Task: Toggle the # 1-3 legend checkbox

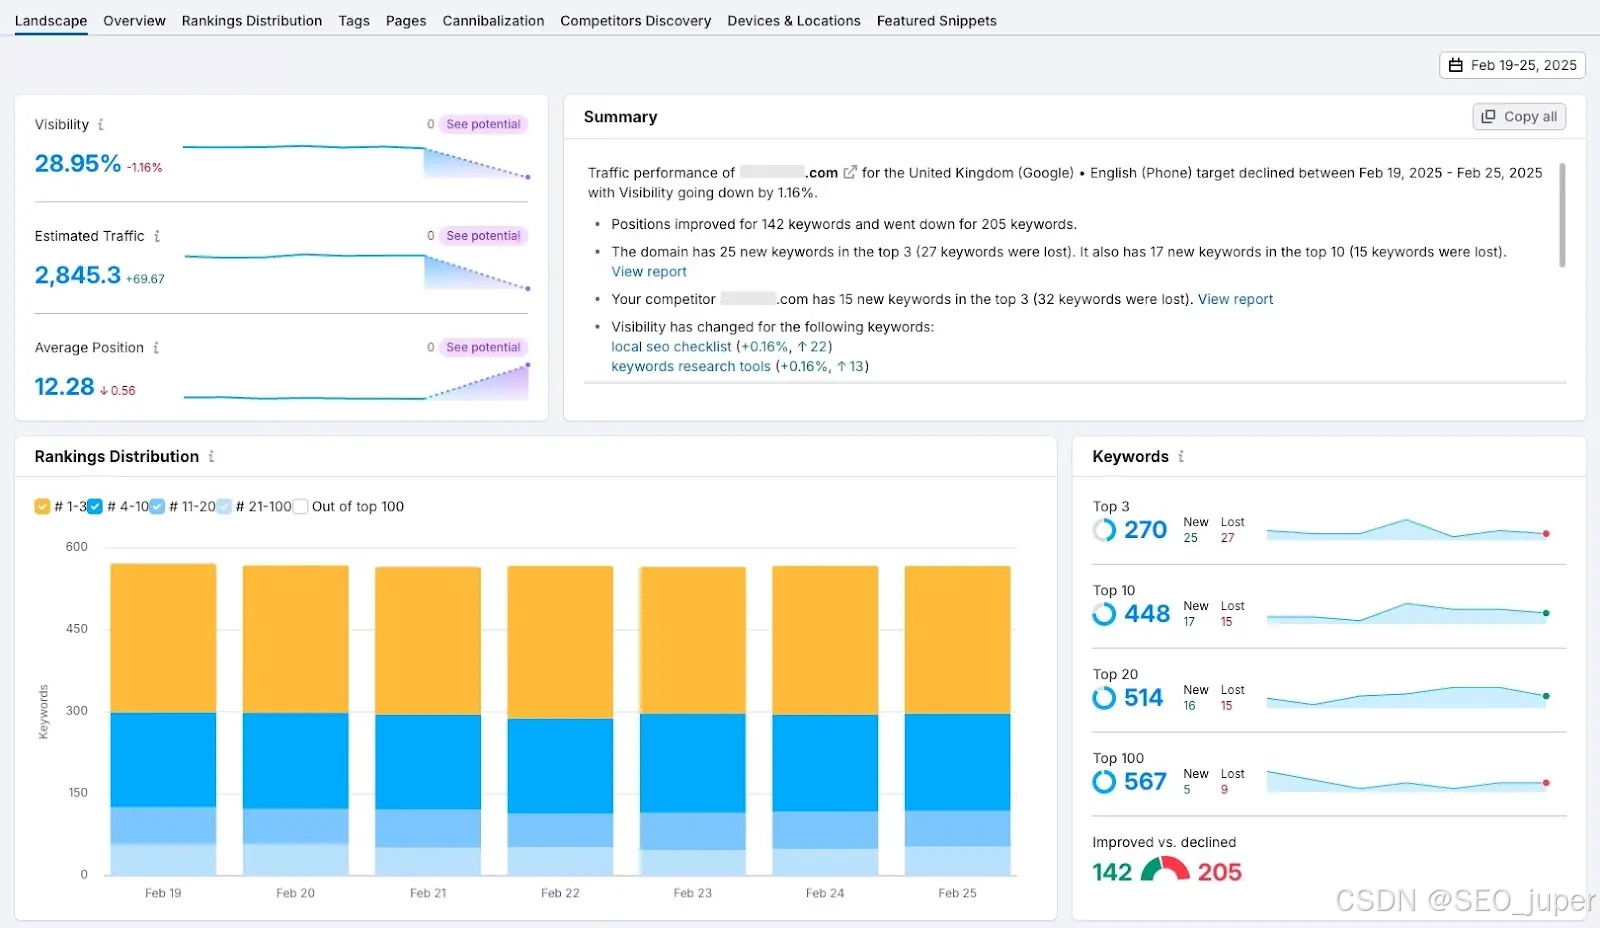Action: (x=42, y=507)
